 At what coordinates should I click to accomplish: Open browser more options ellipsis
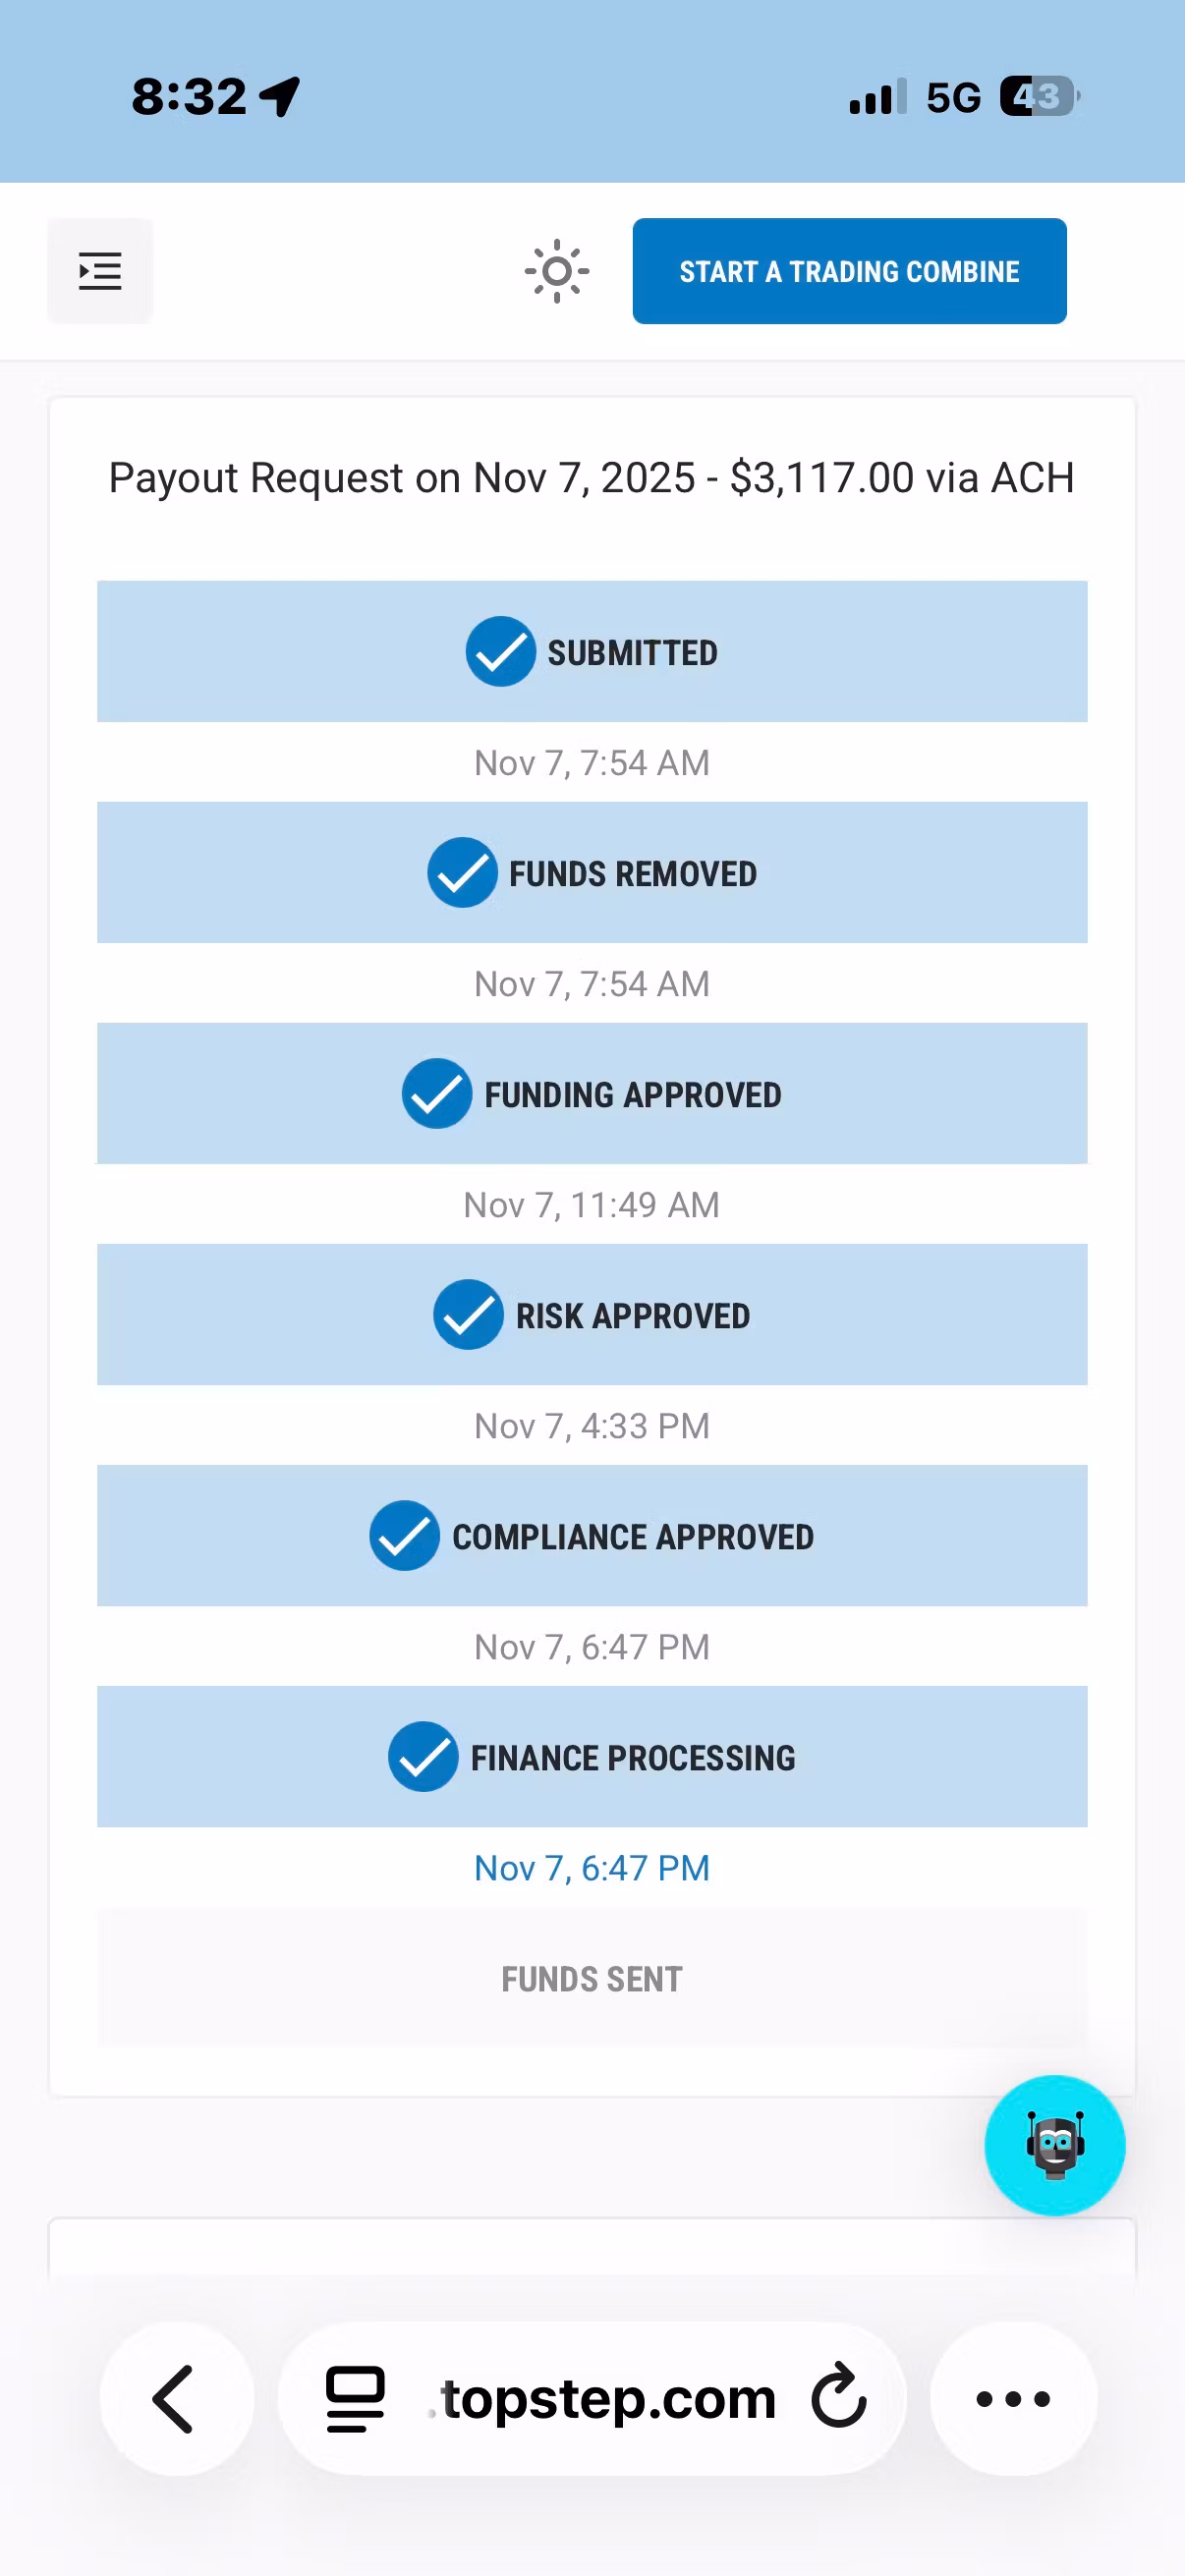[1013, 2398]
